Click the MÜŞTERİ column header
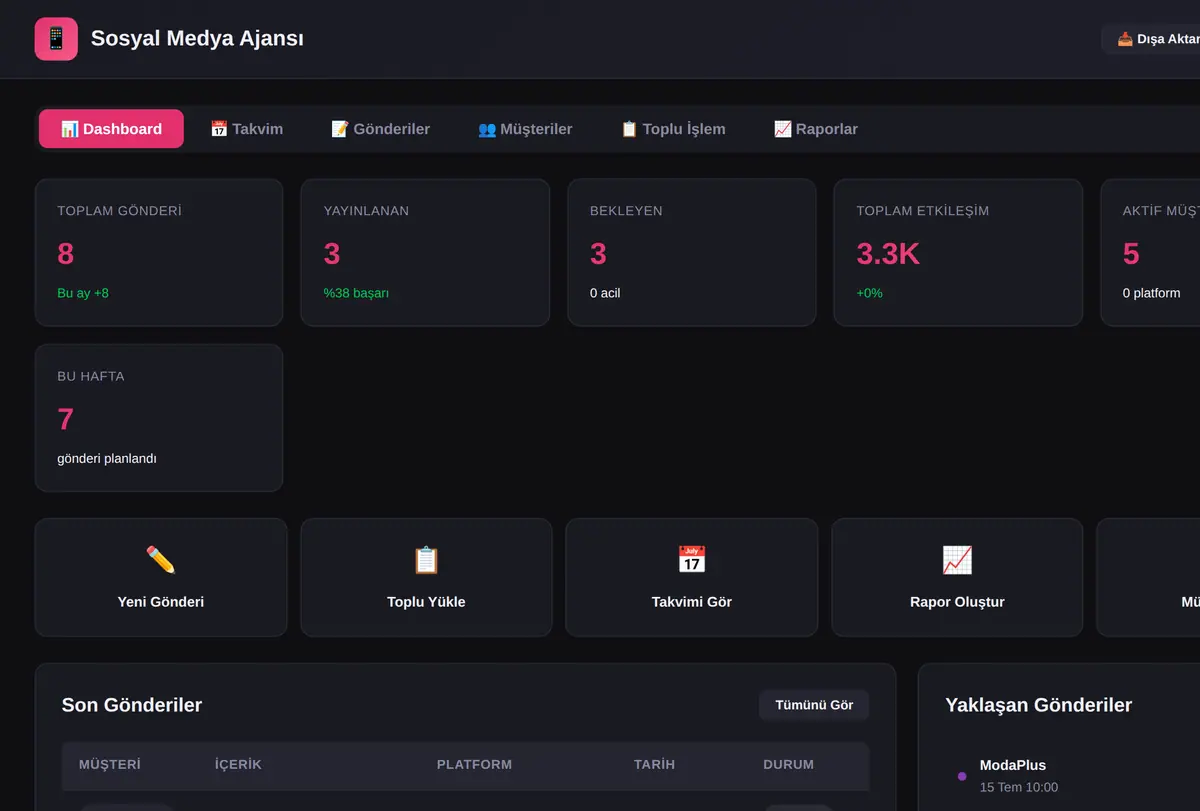 point(110,765)
